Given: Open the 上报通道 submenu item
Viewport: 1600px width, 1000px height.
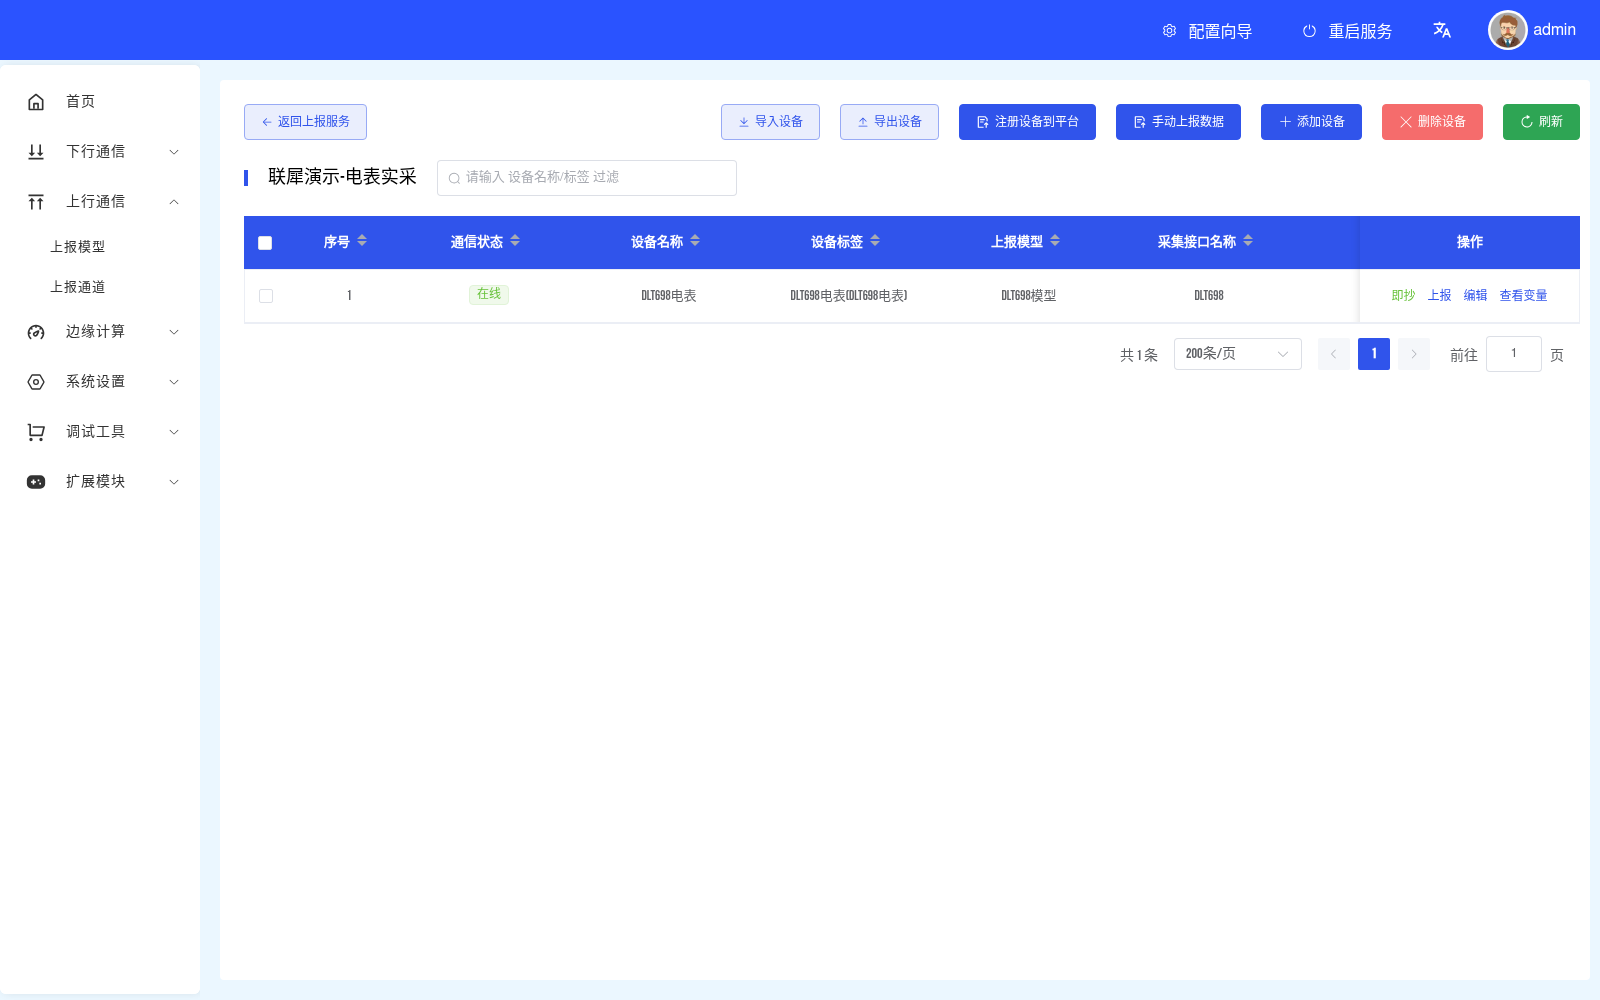Looking at the screenshot, I should pos(78,287).
